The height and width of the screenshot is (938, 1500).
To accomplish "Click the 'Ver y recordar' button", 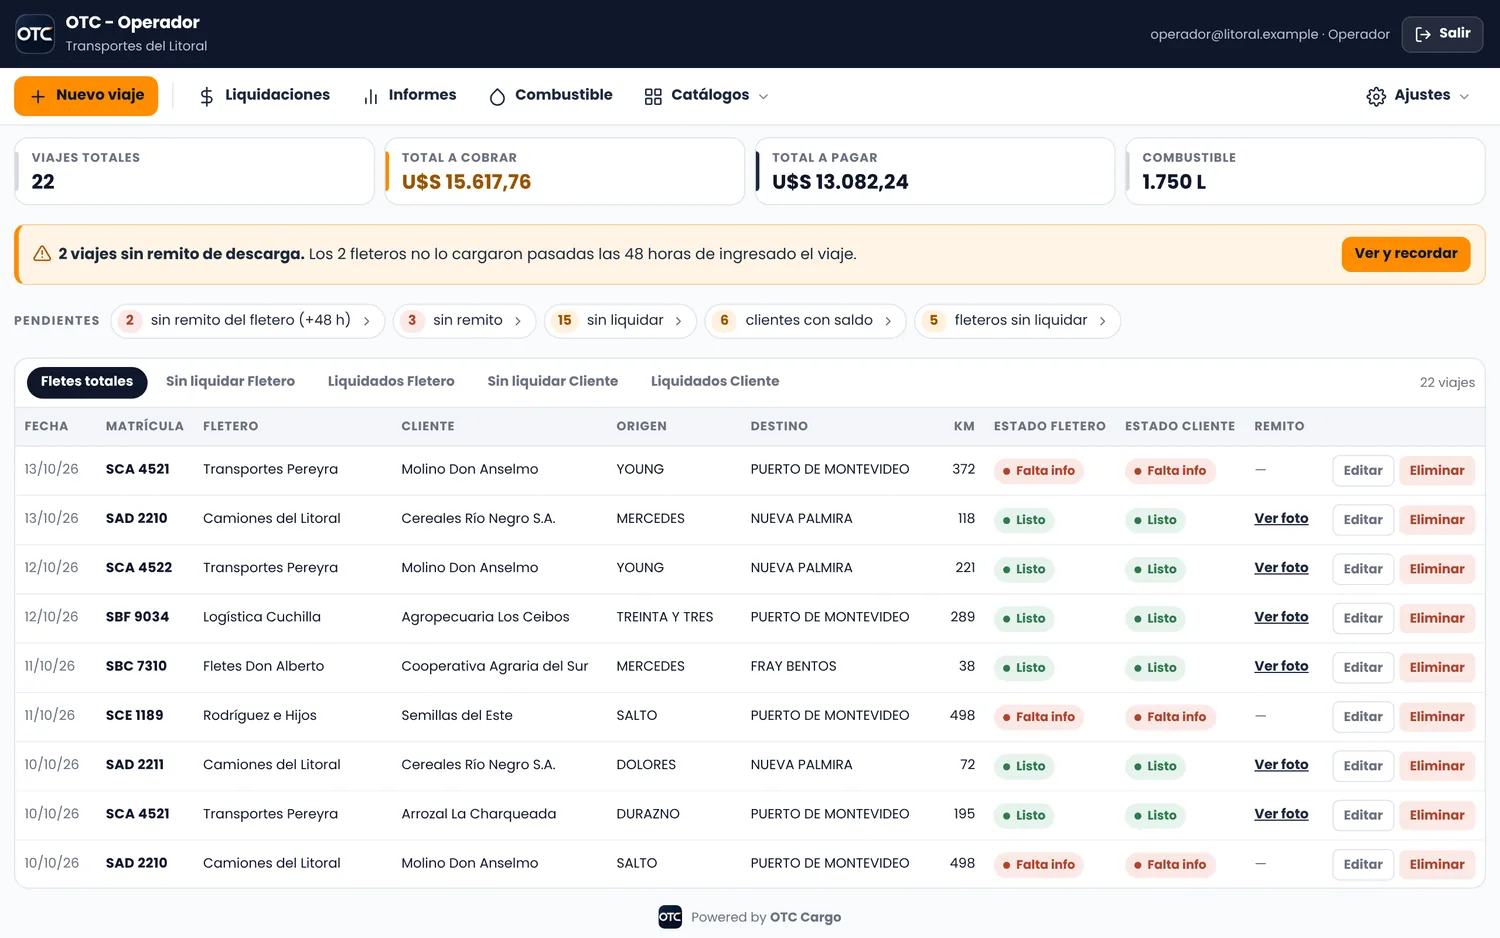I will (x=1406, y=254).
